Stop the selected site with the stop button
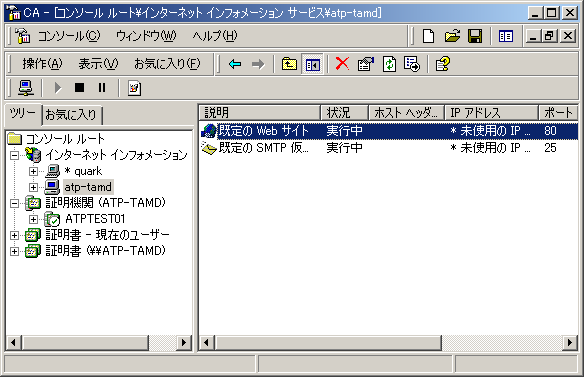 click(x=79, y=88)
